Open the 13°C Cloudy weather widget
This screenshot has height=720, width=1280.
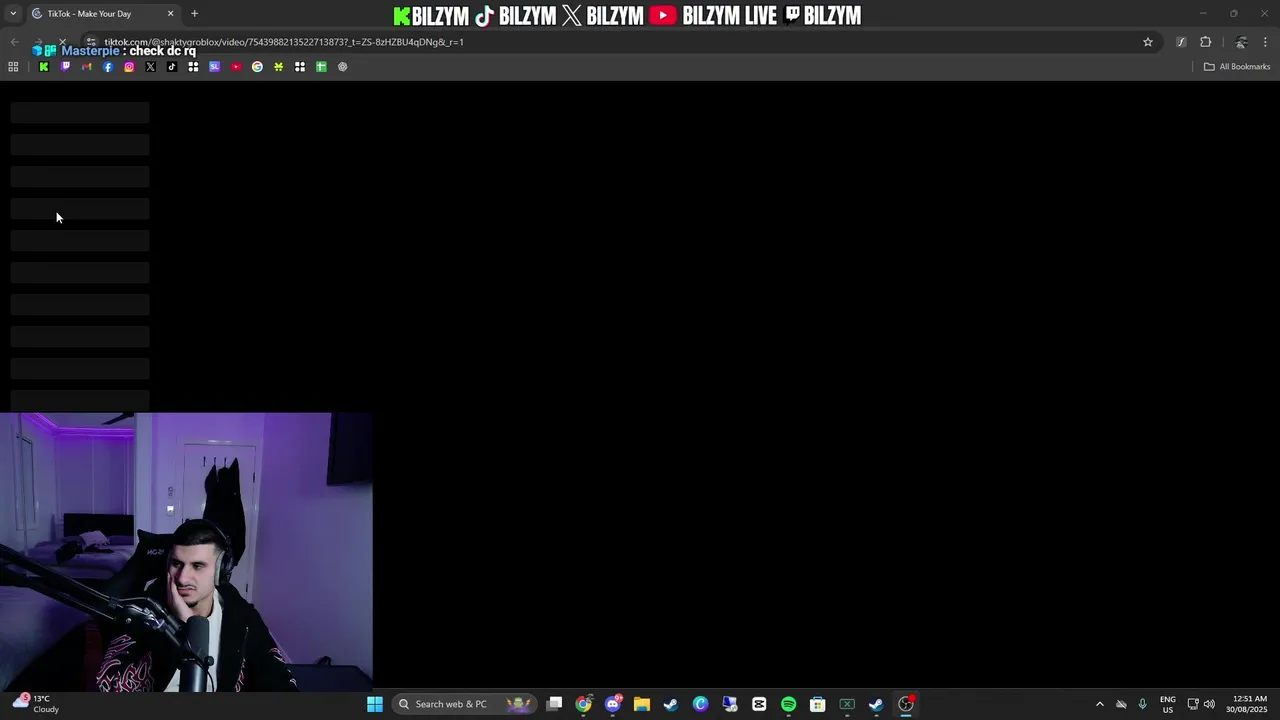click(x=36, y=704)
